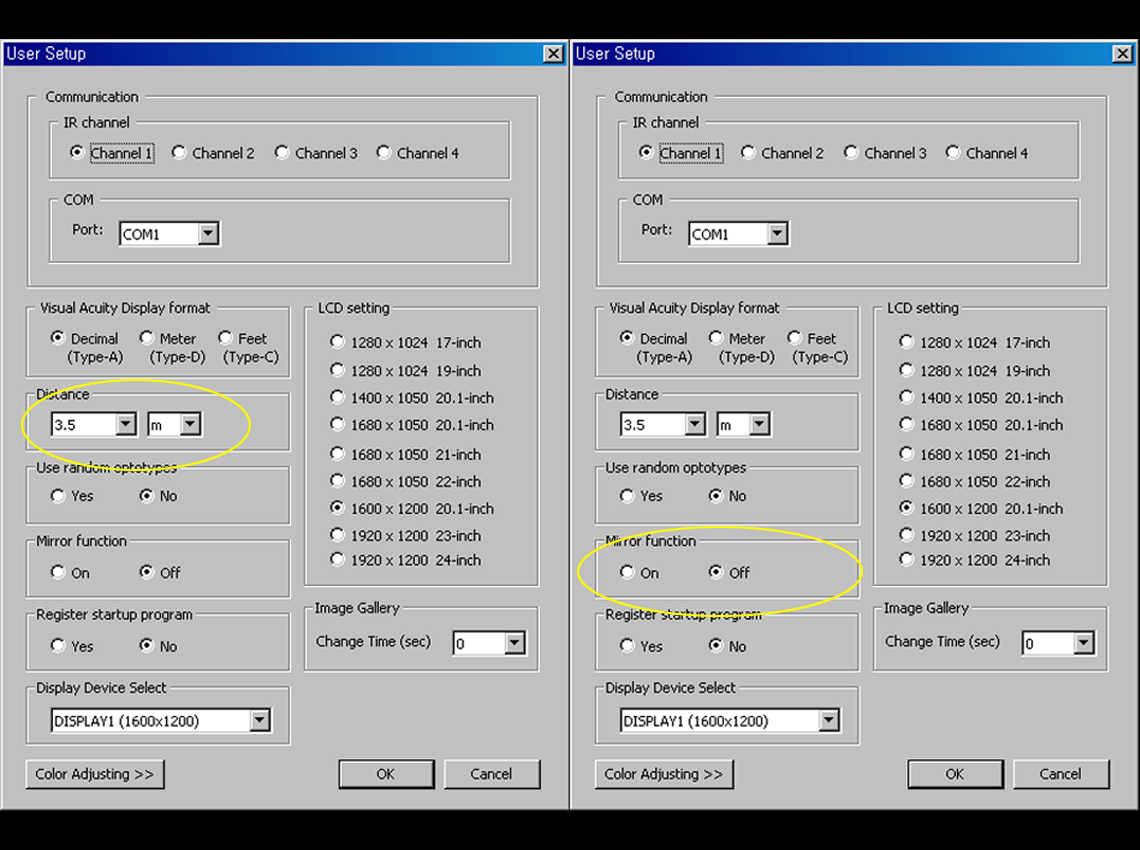Enable random optotypes by selecting Yes

[57, 495]
